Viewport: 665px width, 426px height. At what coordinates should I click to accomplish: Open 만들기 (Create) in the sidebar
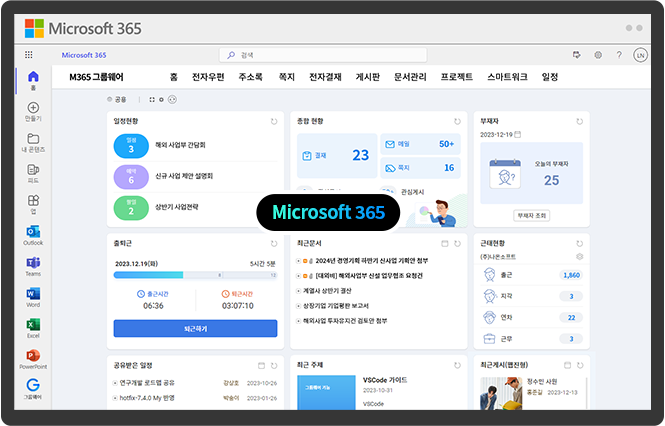33,112
